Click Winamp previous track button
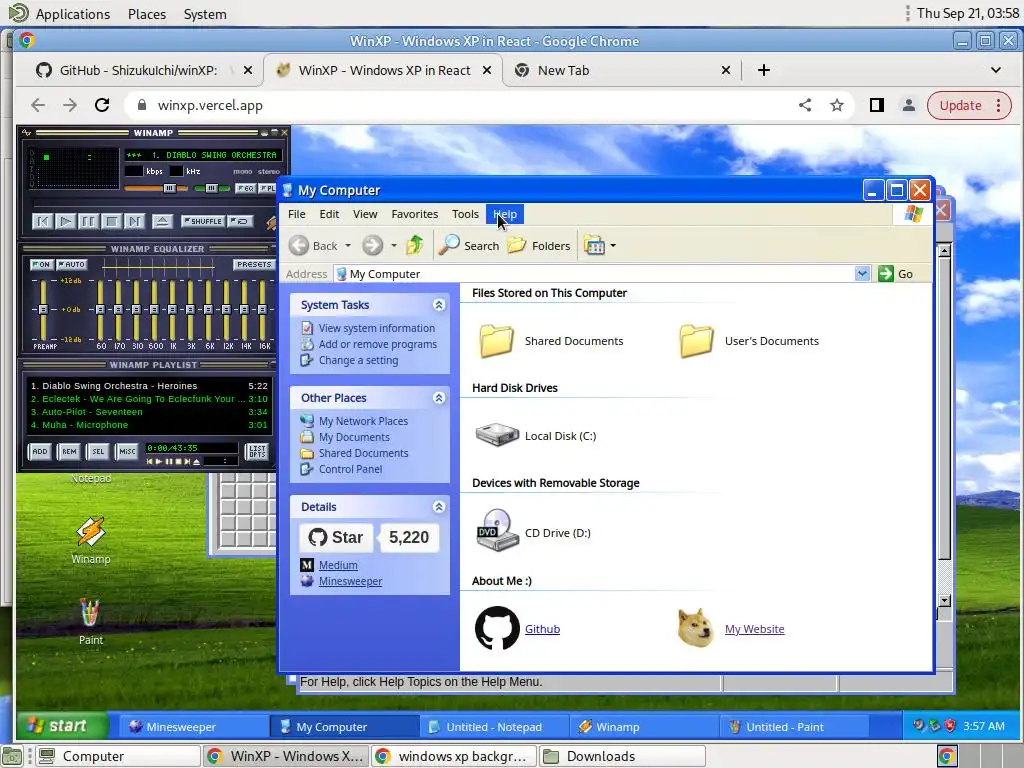The height and width of the screenshot is (768, 1024). pos(42,221)
